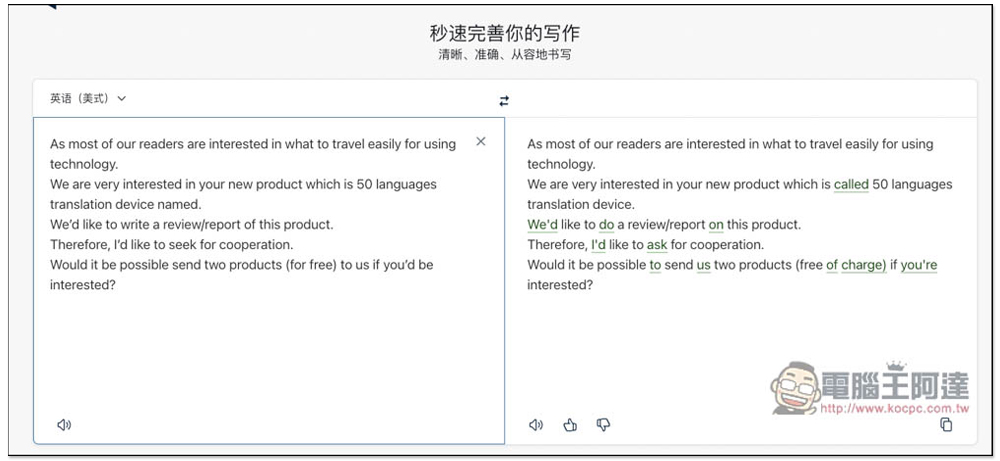Open the 英语（美式）language dropdown
The image size is (1000, 461).
click(88, 98)
